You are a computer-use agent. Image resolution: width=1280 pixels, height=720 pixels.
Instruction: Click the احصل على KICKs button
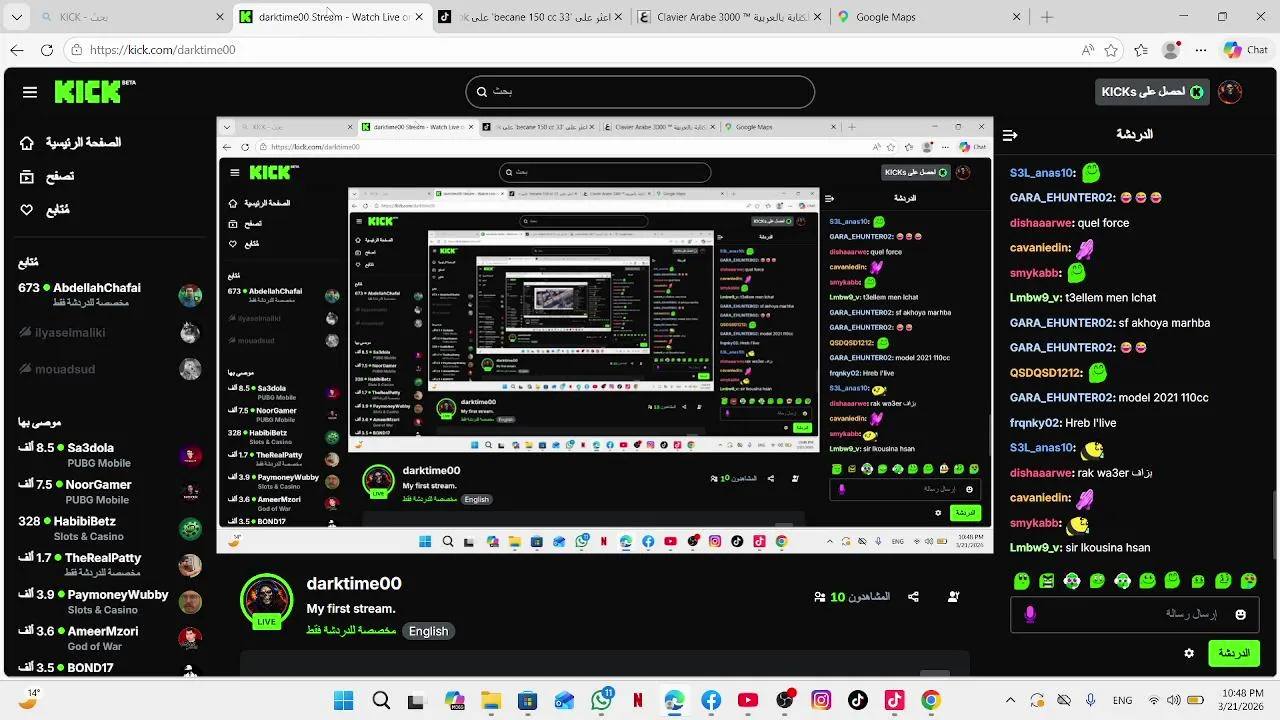(x=1152, y=92)
